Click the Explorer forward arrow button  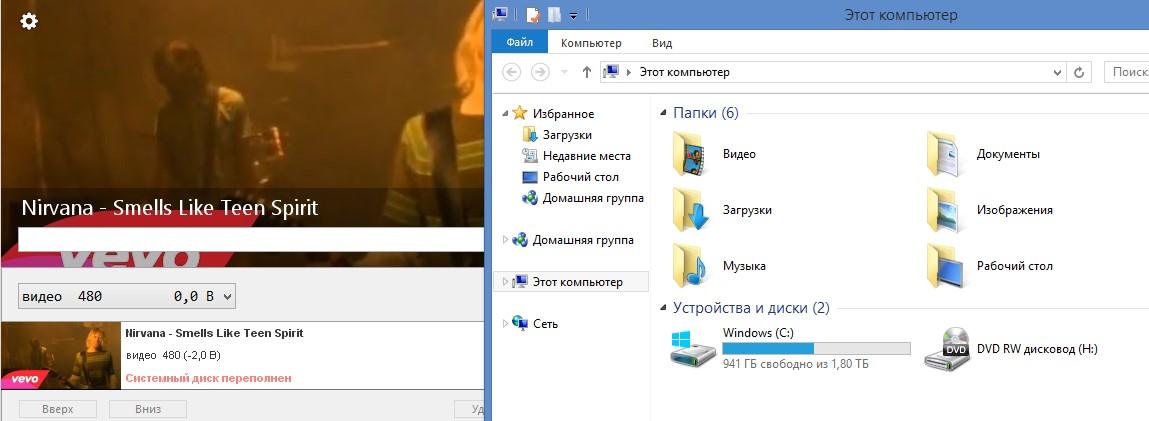tap(540, 72)
